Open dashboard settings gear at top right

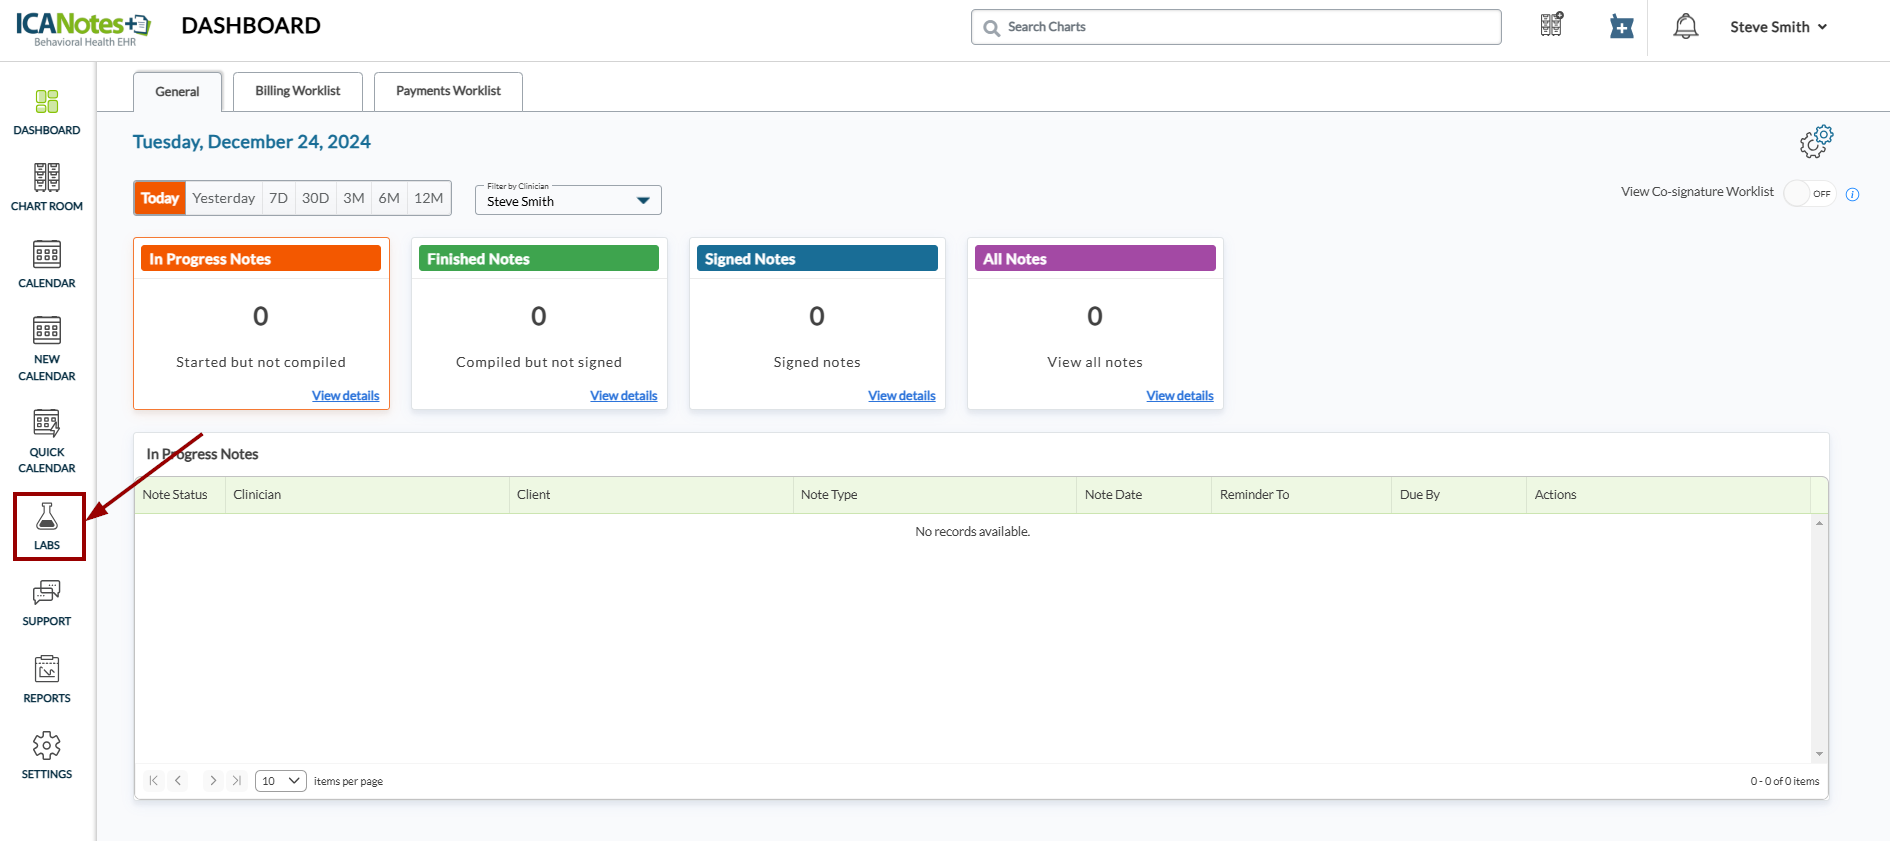tap(1816, 142)
